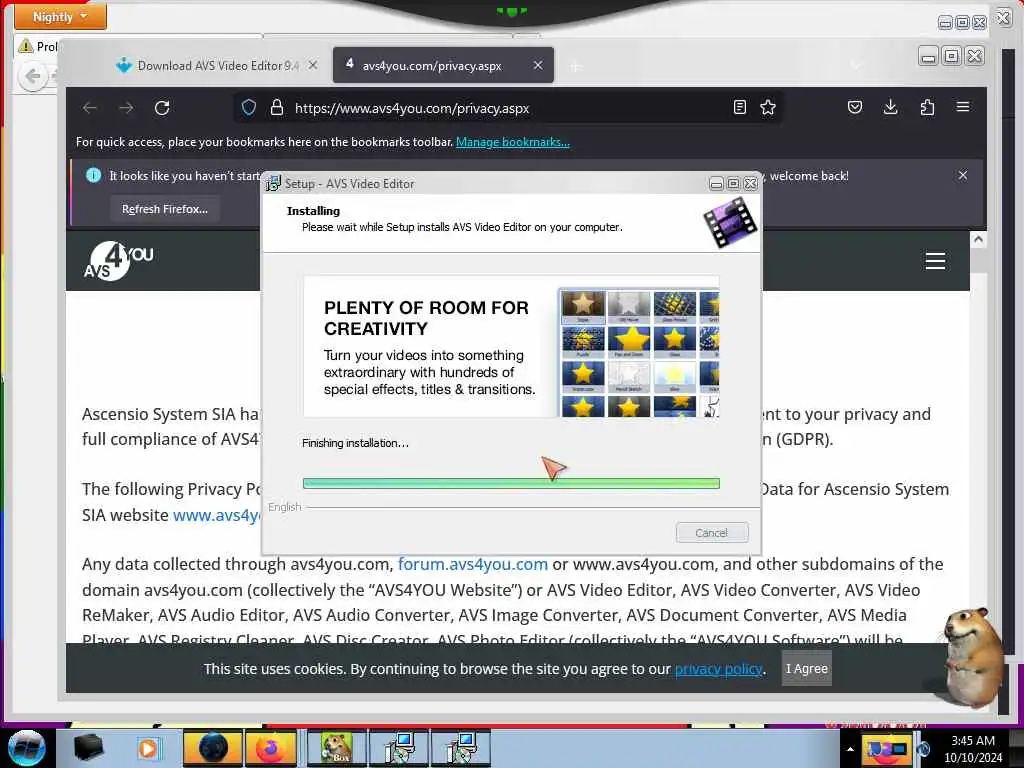Click the installation progress bar
The height and width of the screenshot is (768, 1024).
[511, 483]
